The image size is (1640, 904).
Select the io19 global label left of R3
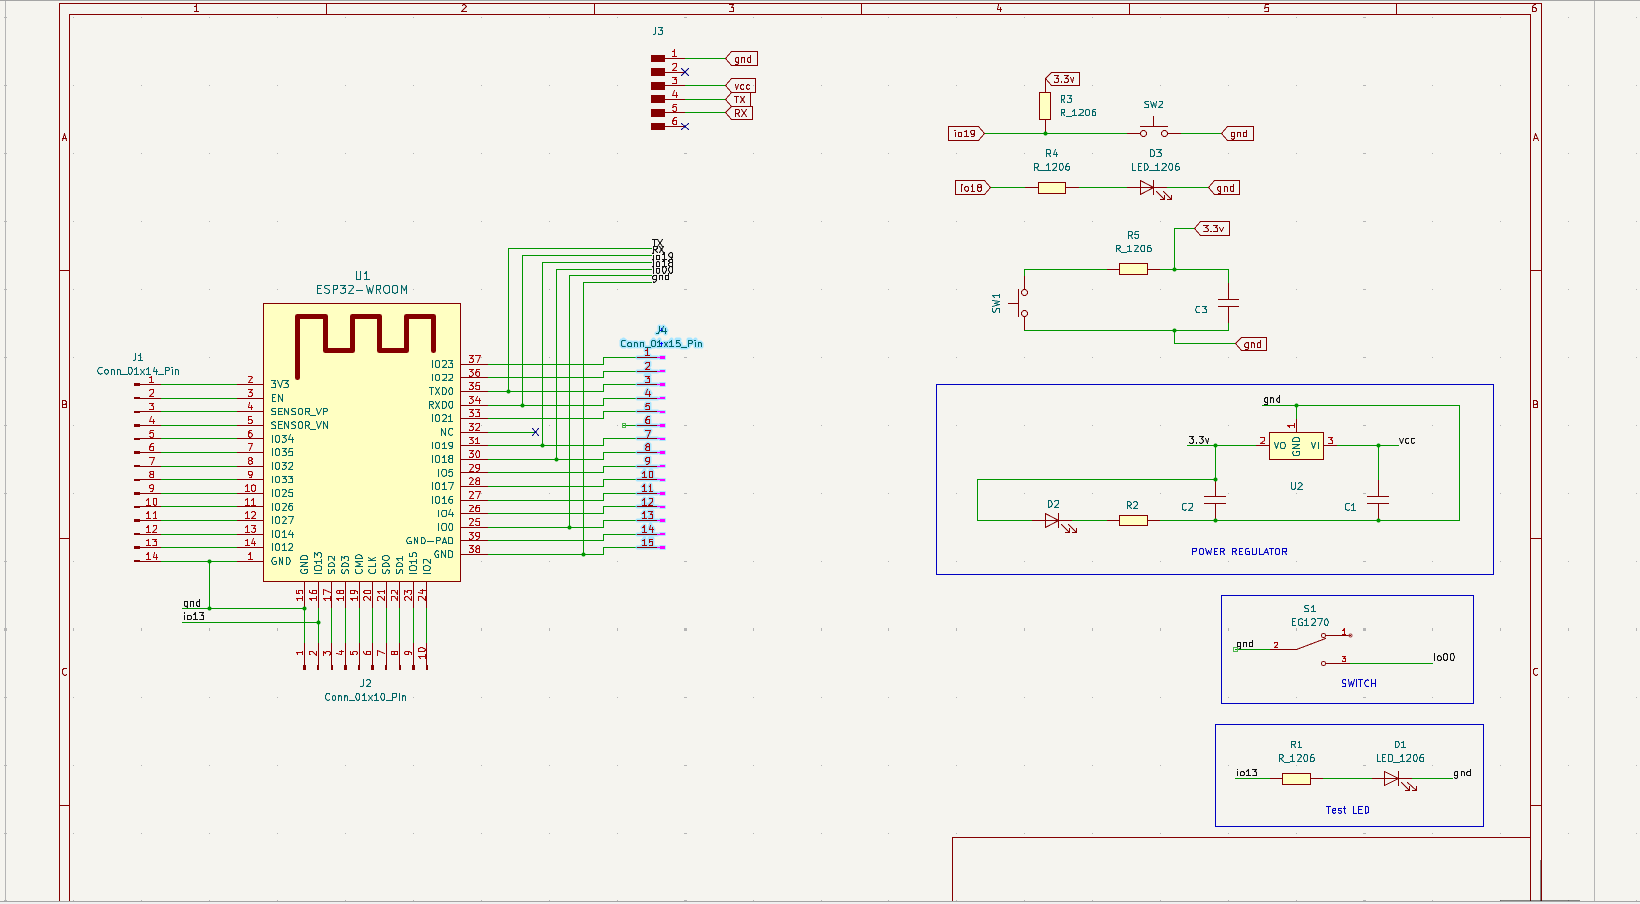tap(966, 133)
